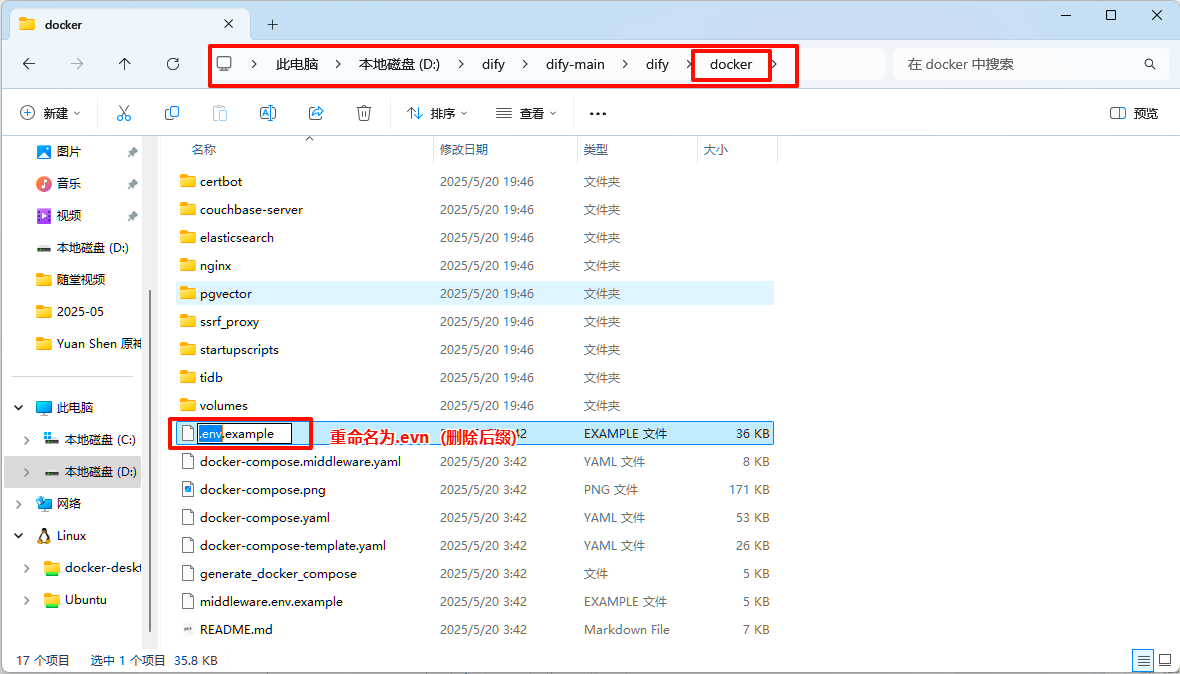Expand the Ubuntu tree node
The height and width of the screenshot is (674, 1180).
pos(27,600)
